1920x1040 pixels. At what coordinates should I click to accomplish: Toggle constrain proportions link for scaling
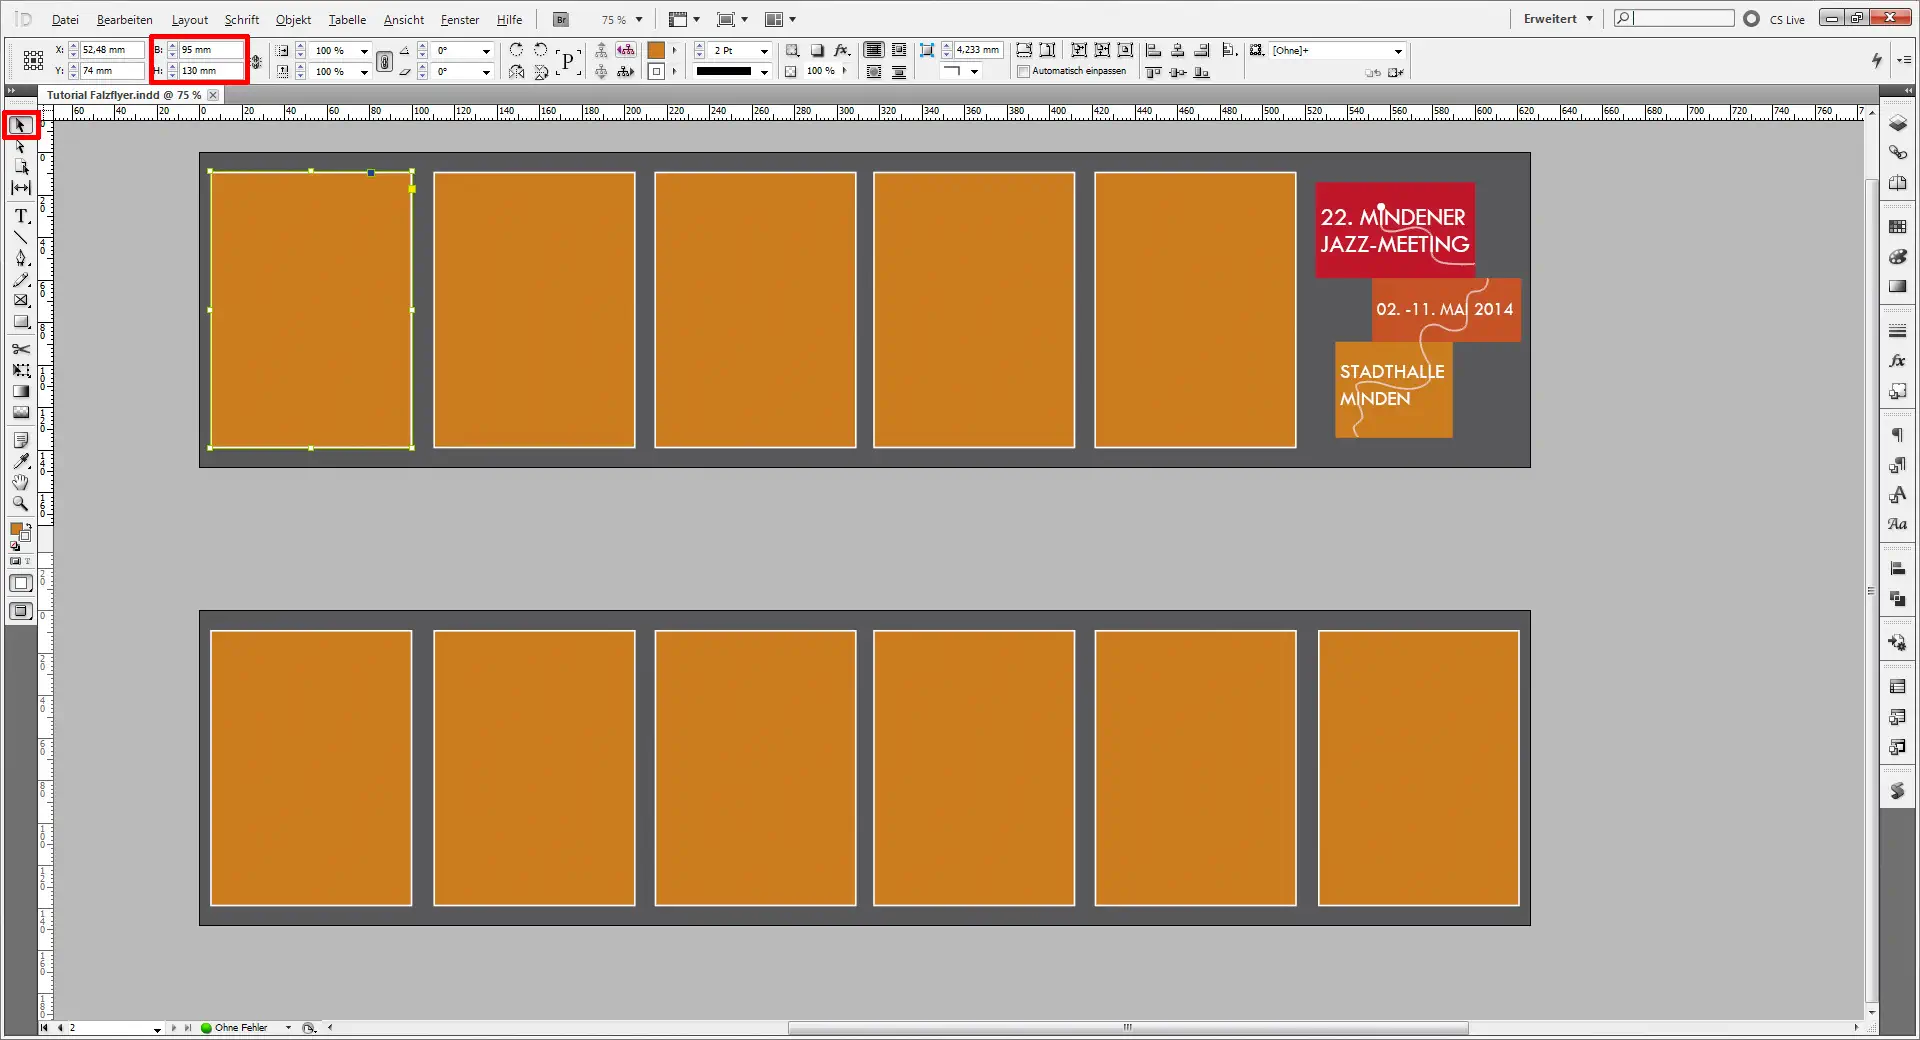click(385, 60)
